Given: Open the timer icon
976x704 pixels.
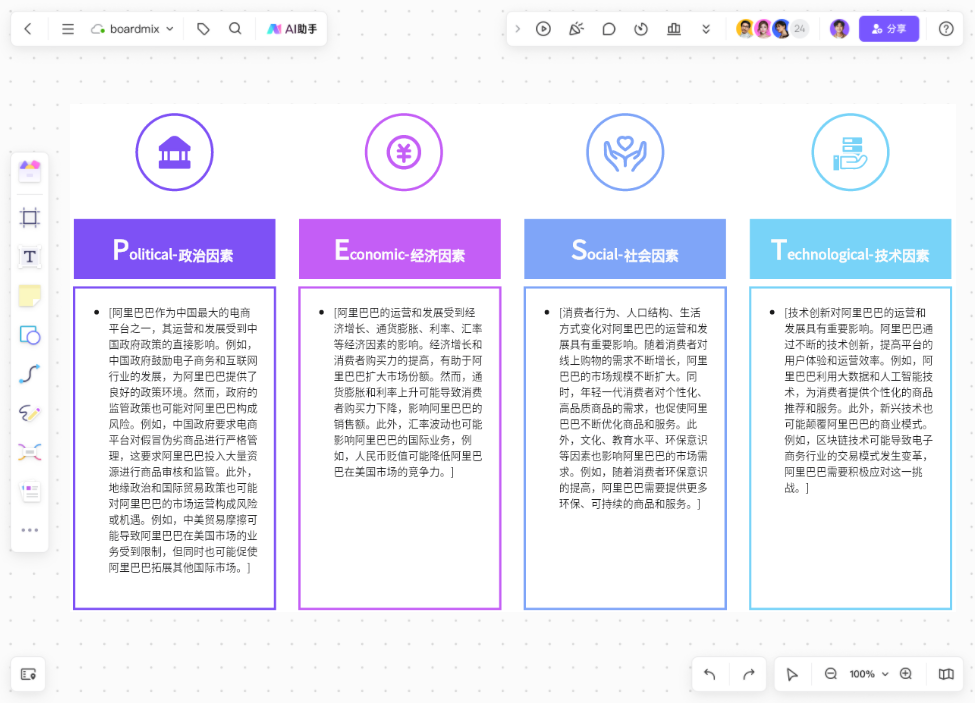Looking at the screenshot, I should pyautogui.click(x=641, y=29).
